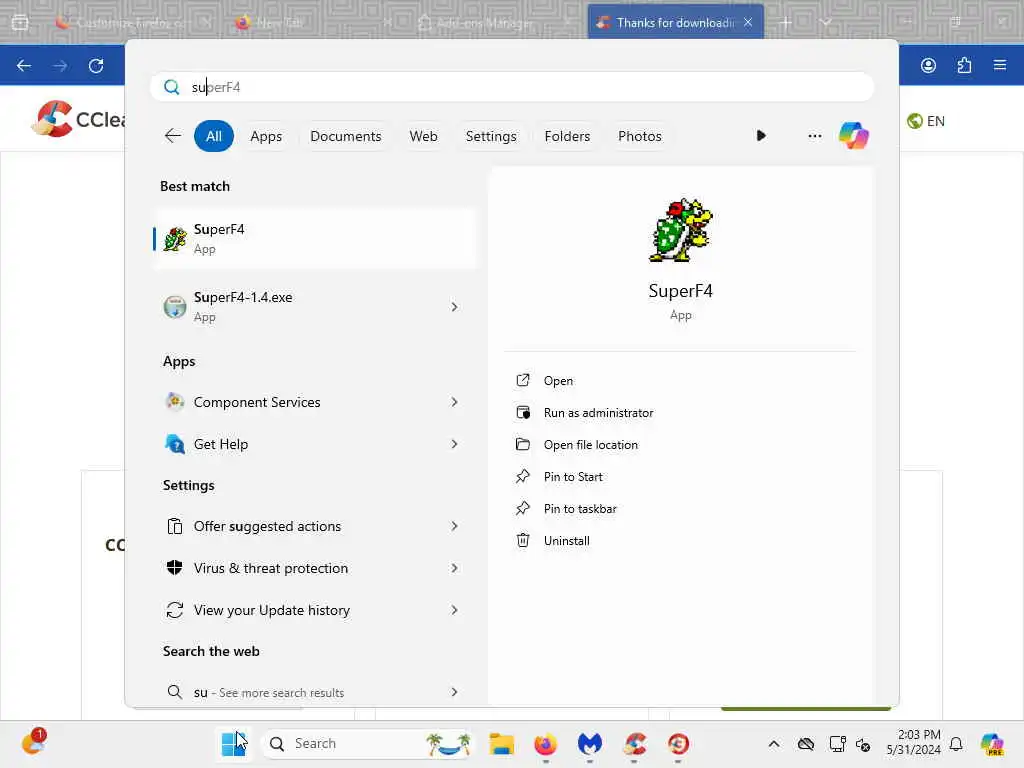Click Open file location

590,445
